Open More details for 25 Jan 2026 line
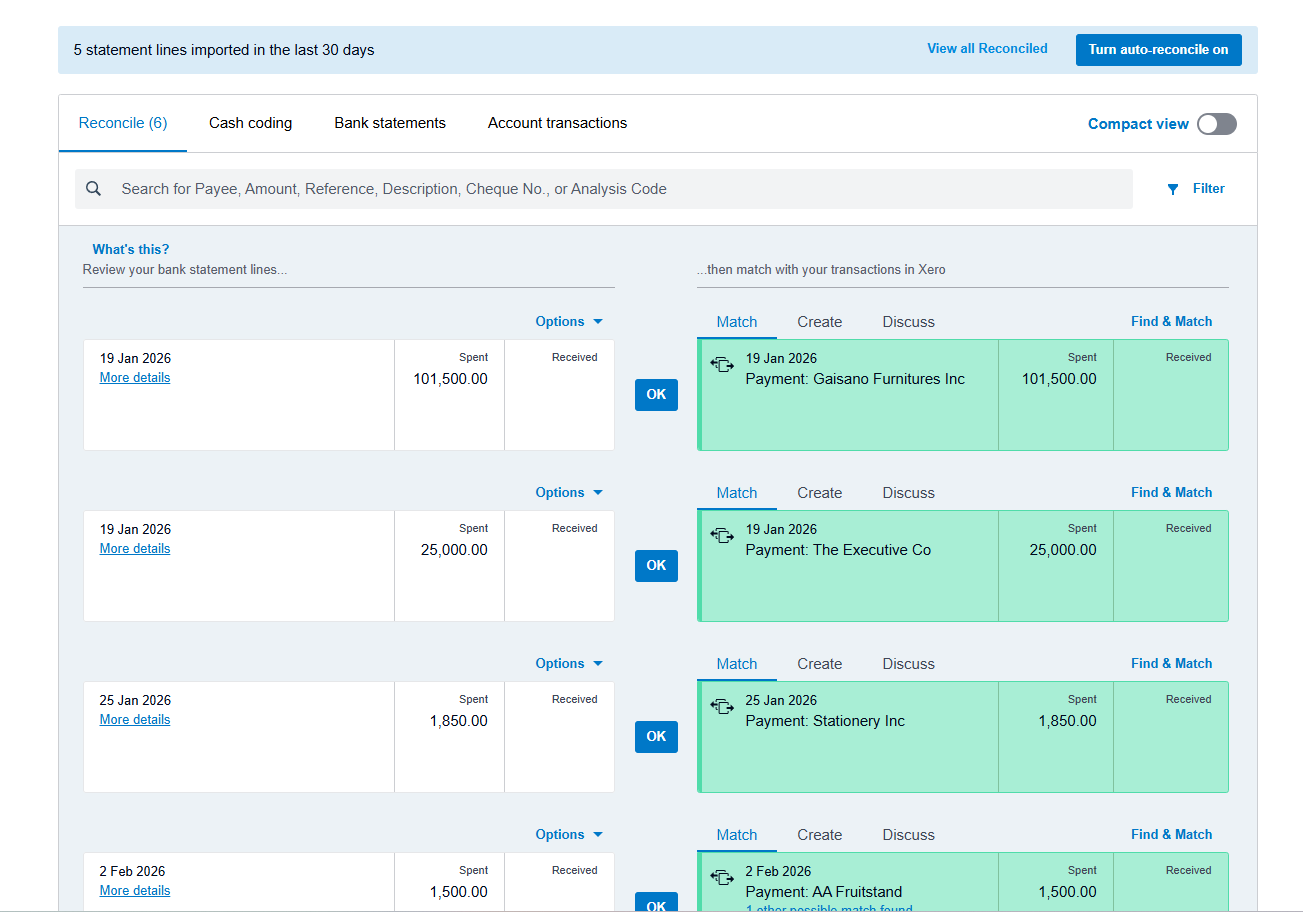Screen dimensions: 1303x912 tap(135, 720)
